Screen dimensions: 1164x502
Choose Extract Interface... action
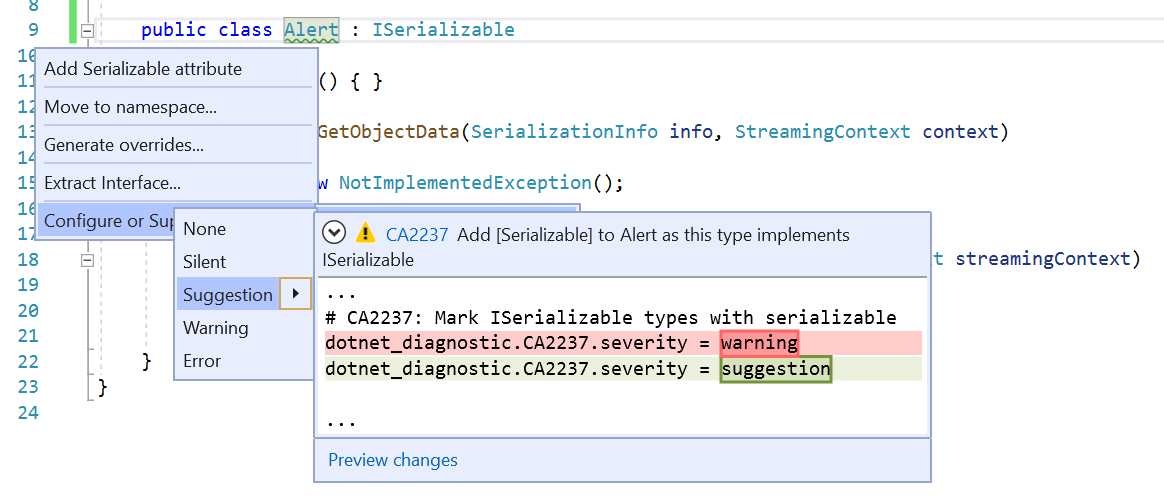click(177, 183)
